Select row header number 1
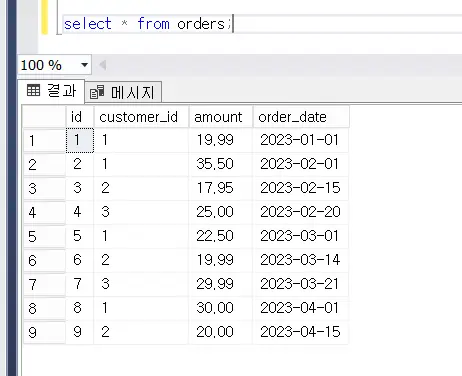Screen dimensions: 462x376 coord(44,141)
